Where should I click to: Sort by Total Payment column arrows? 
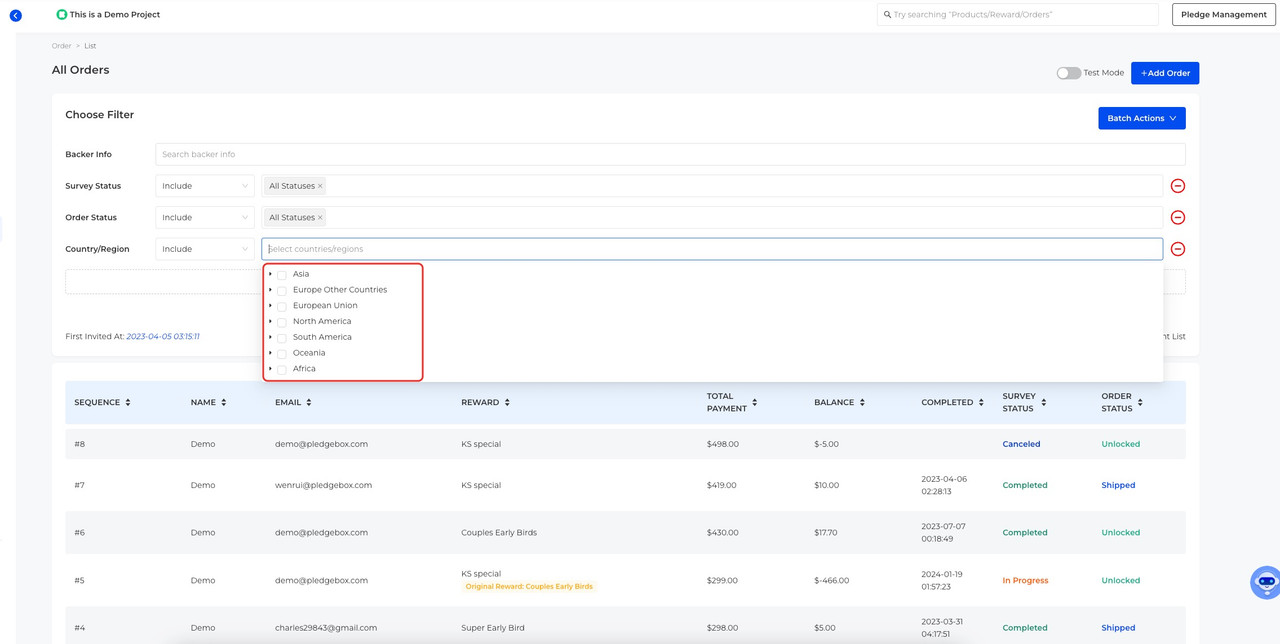pos(755,402)
